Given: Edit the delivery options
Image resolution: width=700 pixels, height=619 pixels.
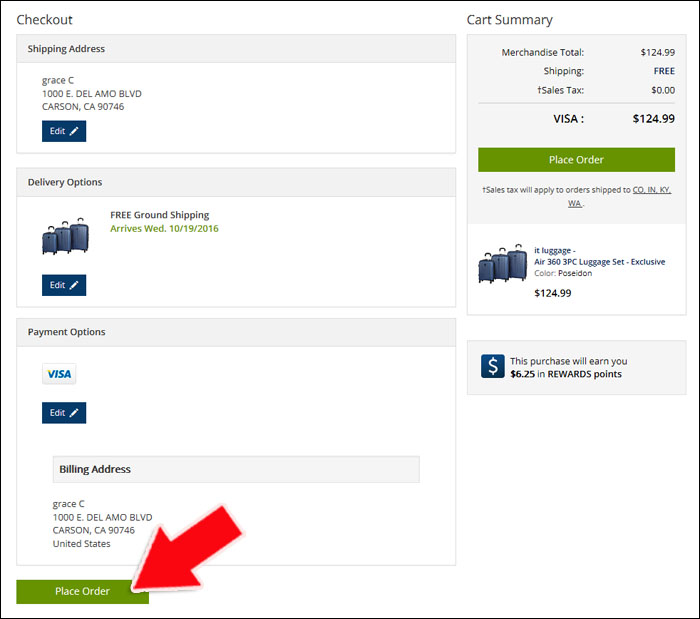Looking at the screenshot, I should [x=64, y=285].
